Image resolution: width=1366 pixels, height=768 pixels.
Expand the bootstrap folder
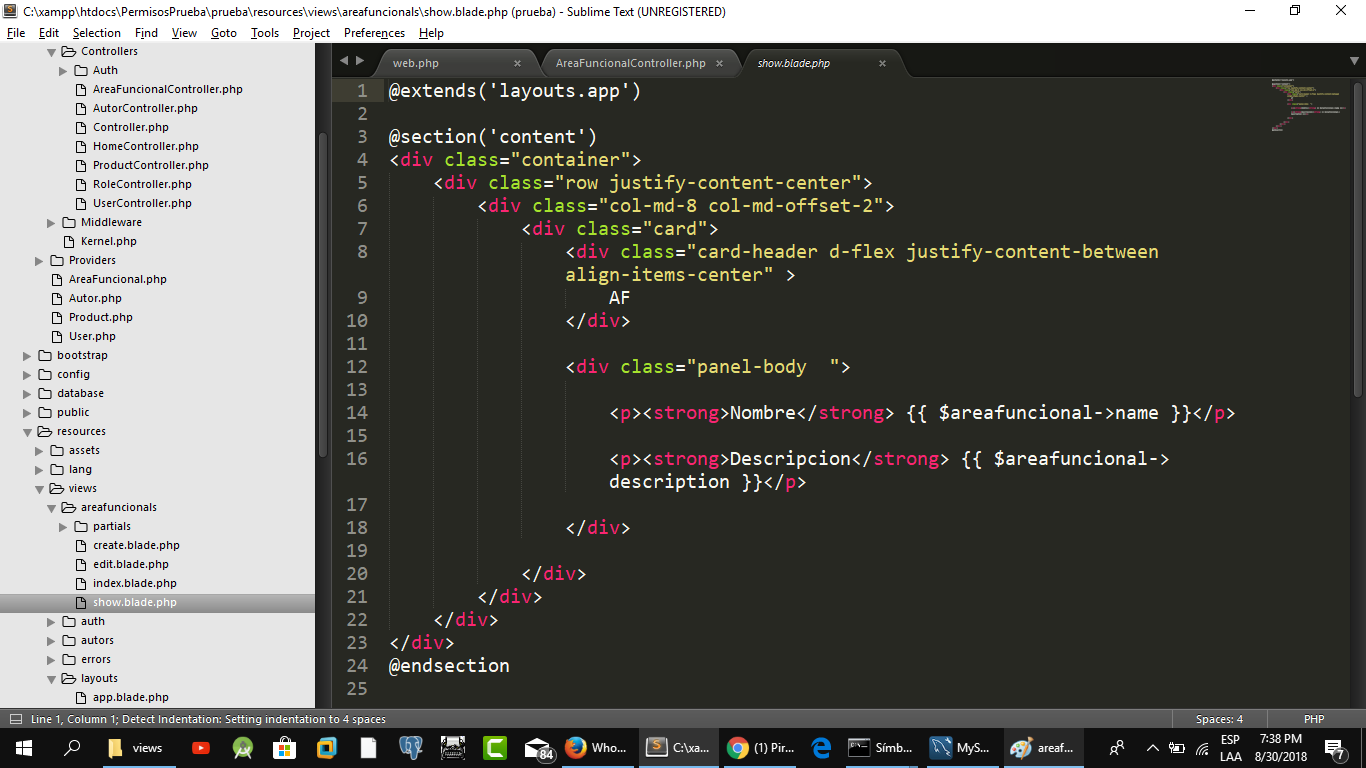(28, 355)
